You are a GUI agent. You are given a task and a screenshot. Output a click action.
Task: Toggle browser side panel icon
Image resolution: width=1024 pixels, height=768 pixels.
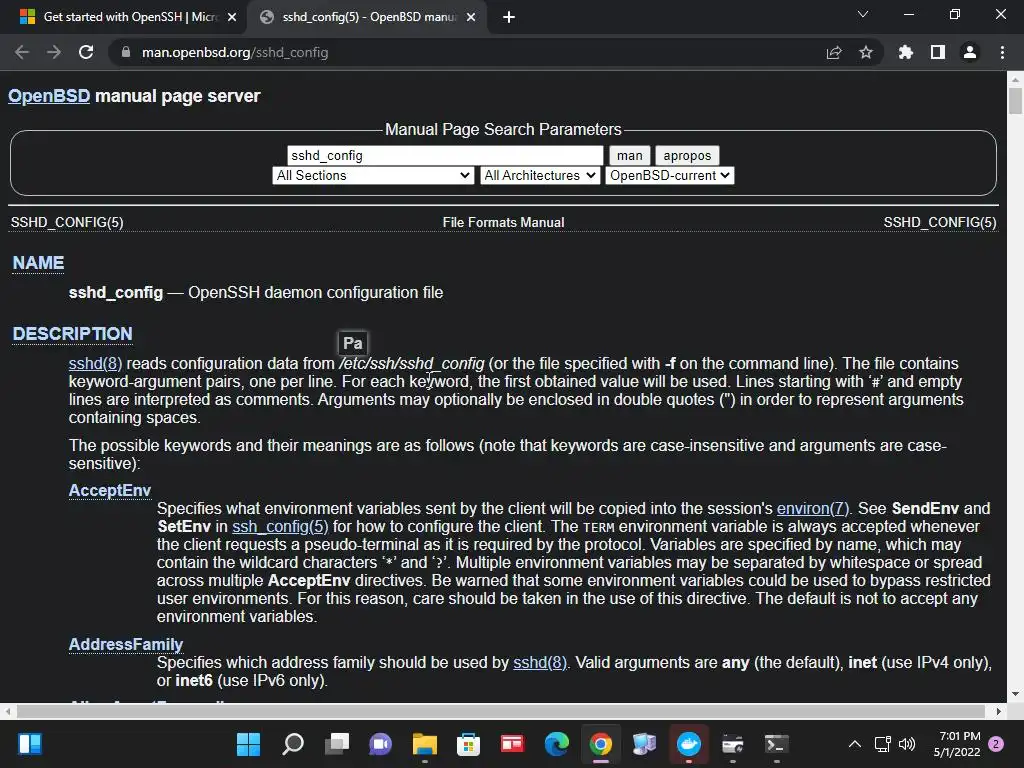938,52
